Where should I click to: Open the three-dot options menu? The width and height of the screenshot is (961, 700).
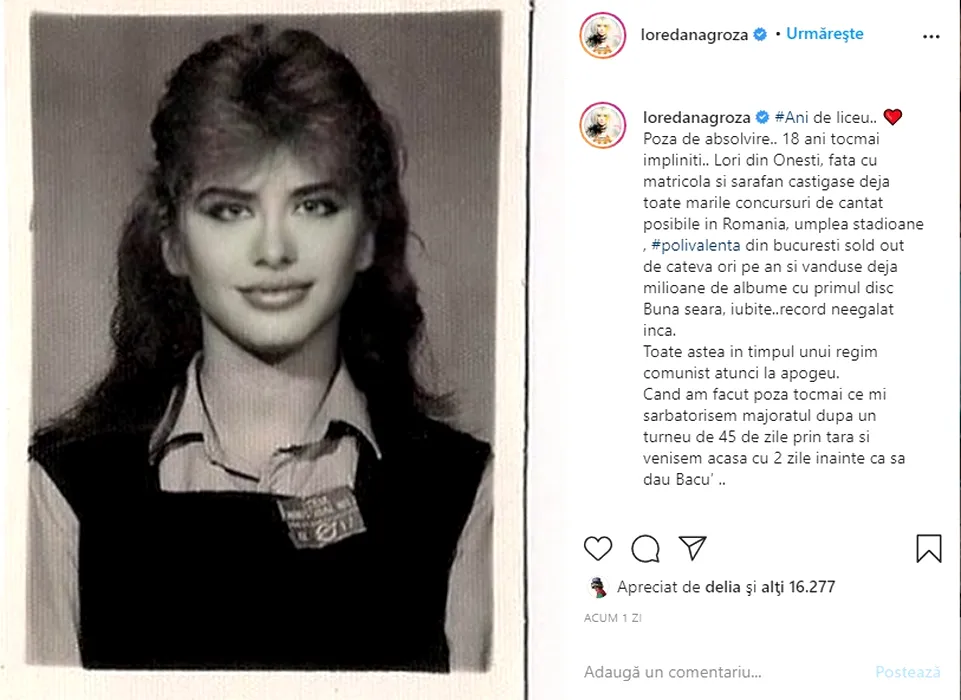pyautogui.click(x=931, y=37)
